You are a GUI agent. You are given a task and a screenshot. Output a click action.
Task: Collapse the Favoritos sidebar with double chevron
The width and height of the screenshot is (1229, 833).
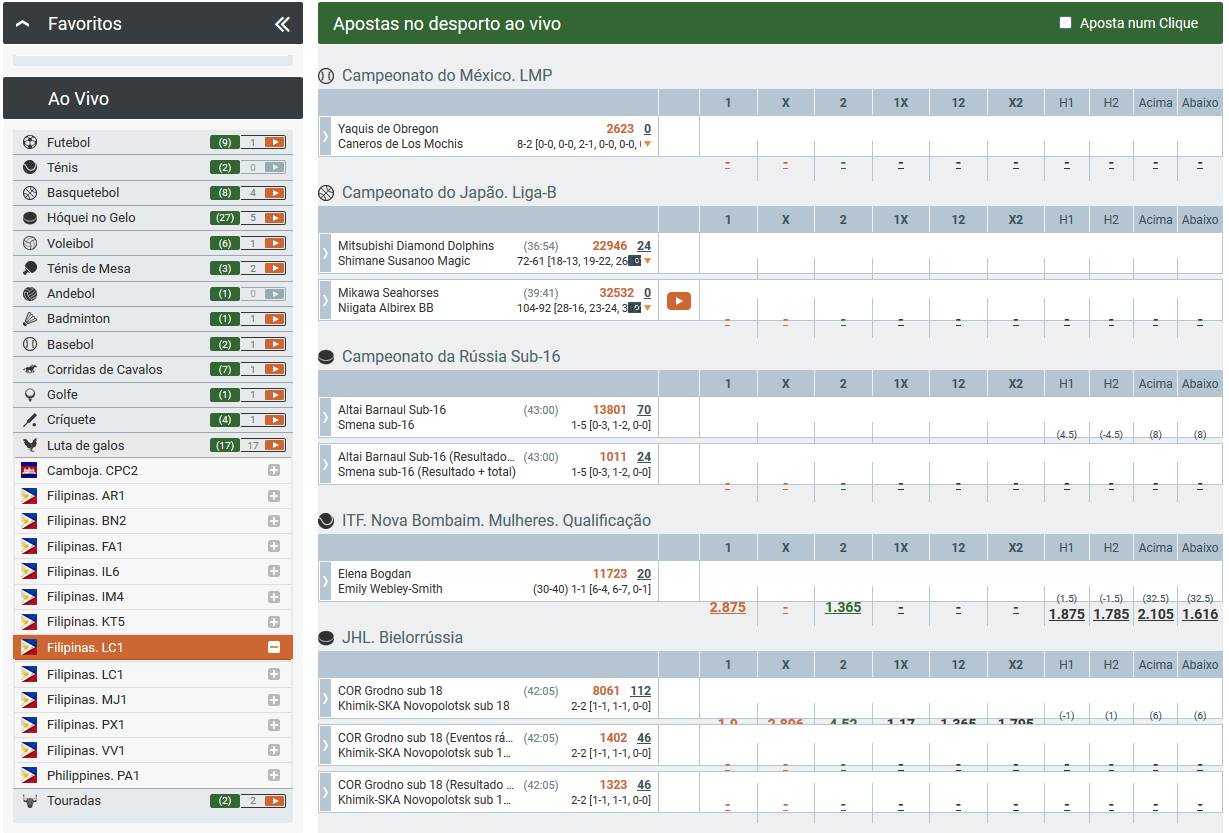pos(282,24)
